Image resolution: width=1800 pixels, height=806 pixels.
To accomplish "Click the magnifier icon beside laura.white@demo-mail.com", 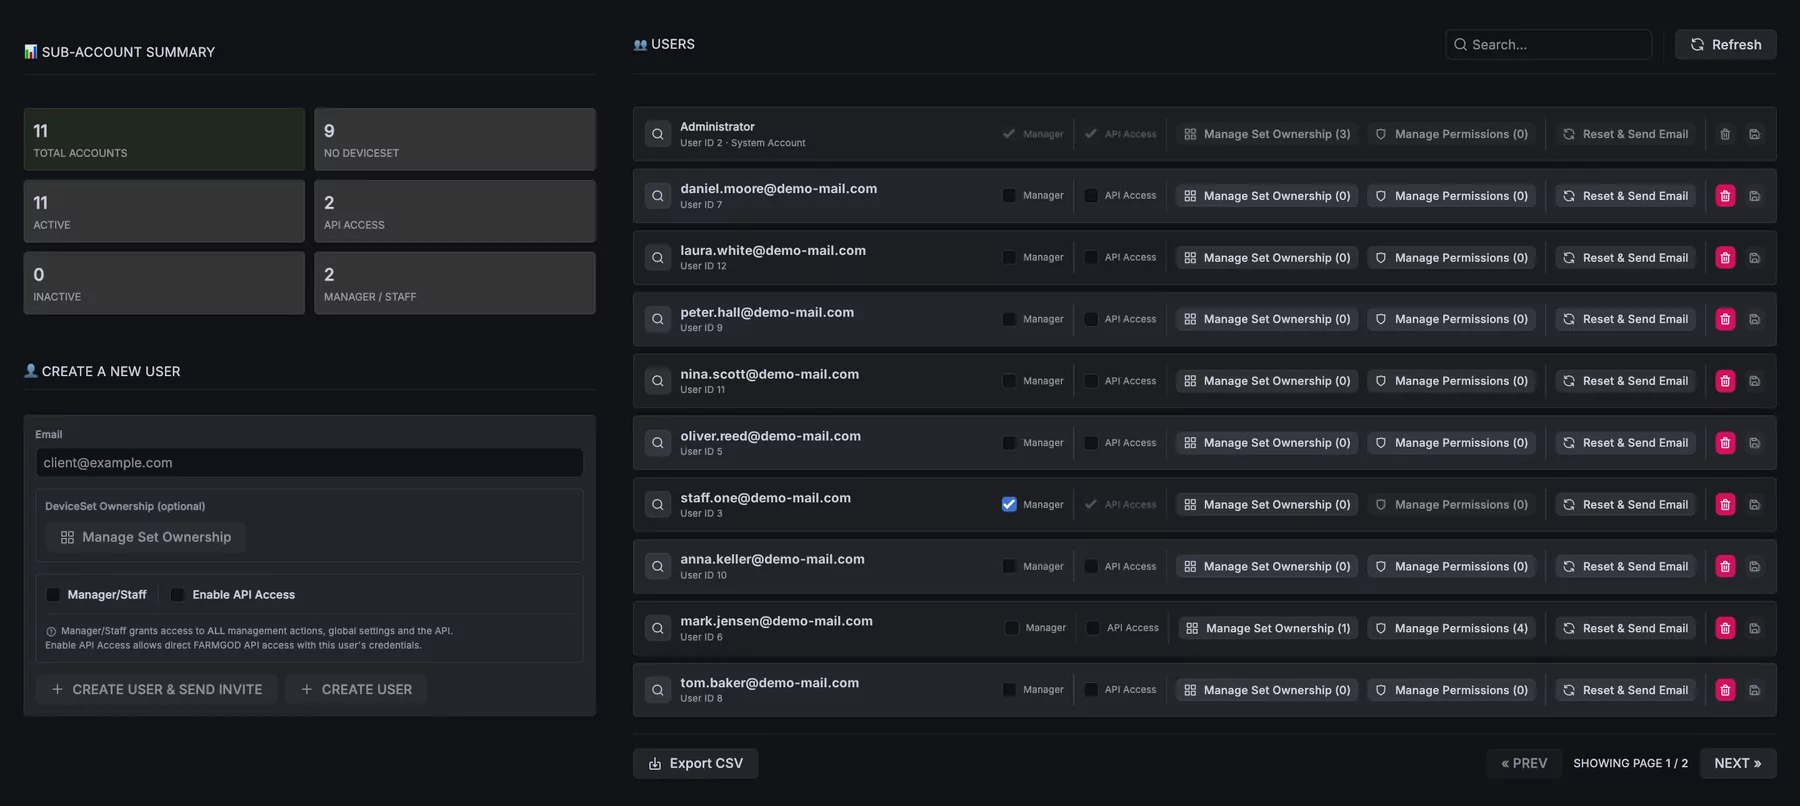I will pos(657,258).
